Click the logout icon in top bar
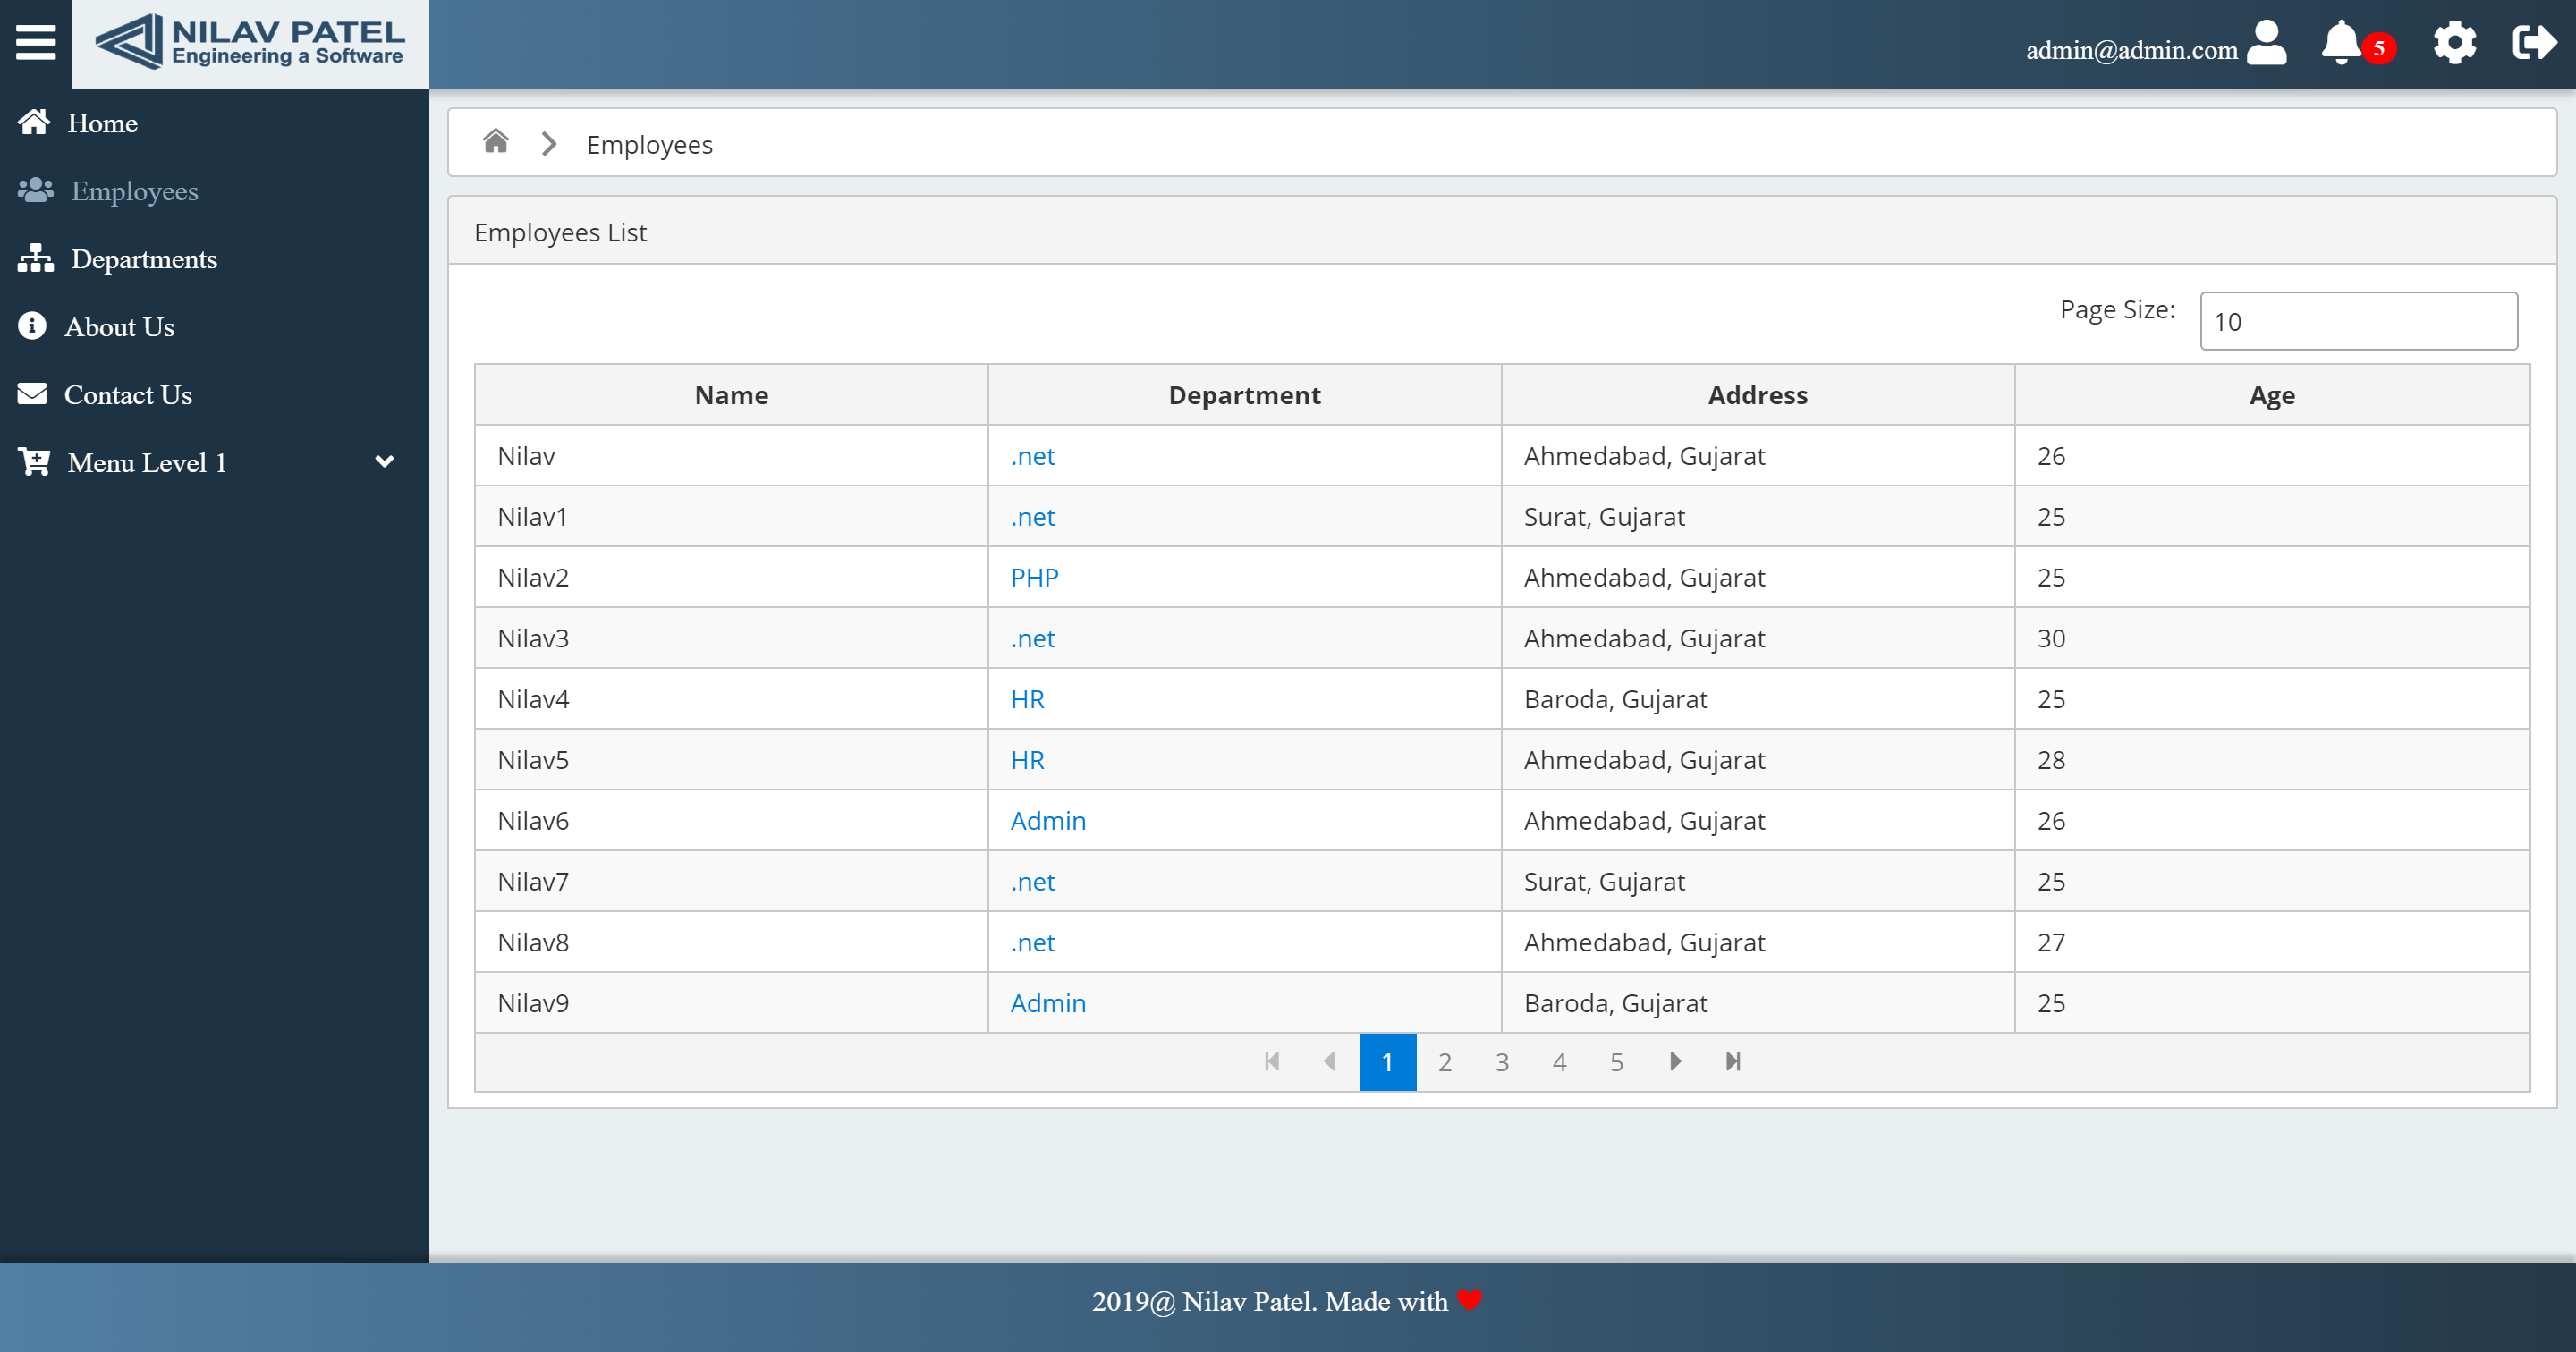The image size is (2576, 1352). tap(2534, 43)
